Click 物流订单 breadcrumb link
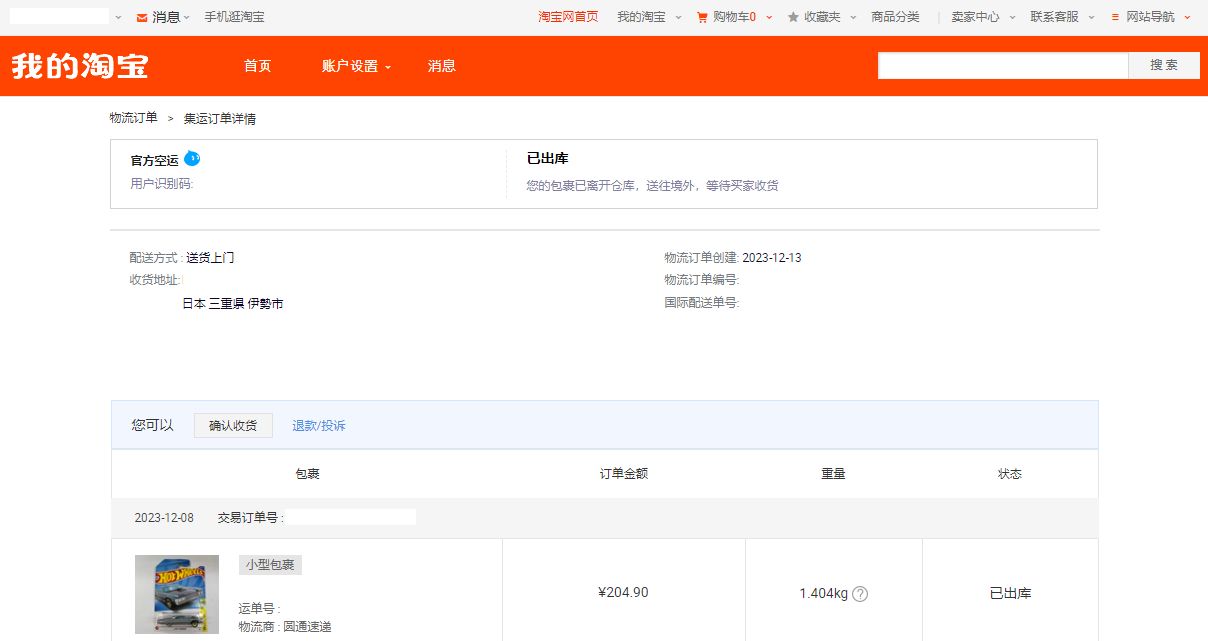The image size is (1208, 641). pyautogui.click(x=134, y=118)
